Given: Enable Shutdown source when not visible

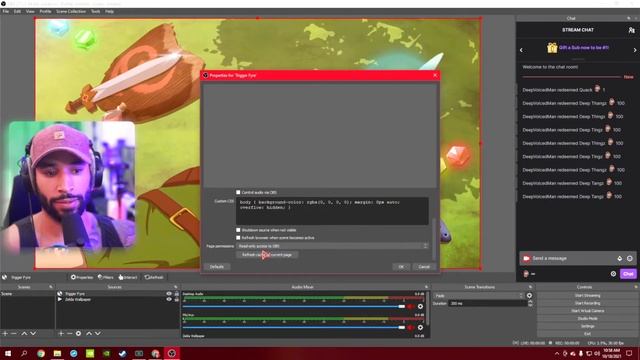Looking at the screenshot, I should pyautogui.click(x=238, y=230).
